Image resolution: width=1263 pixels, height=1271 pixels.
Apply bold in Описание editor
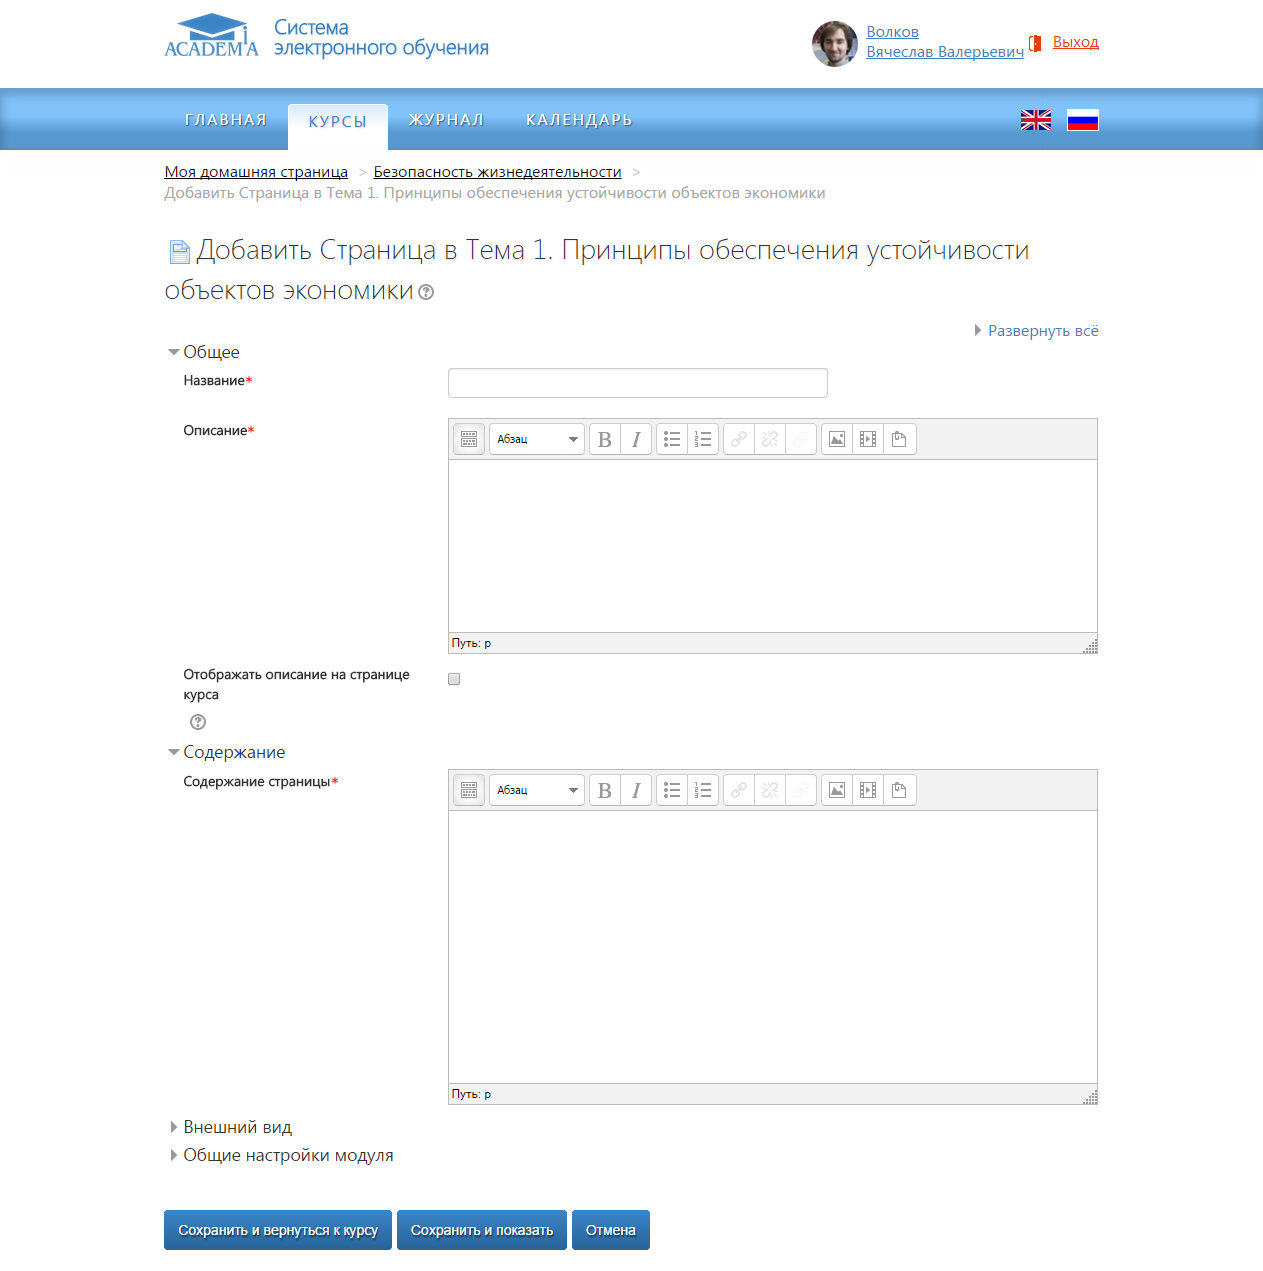(605, 439)
